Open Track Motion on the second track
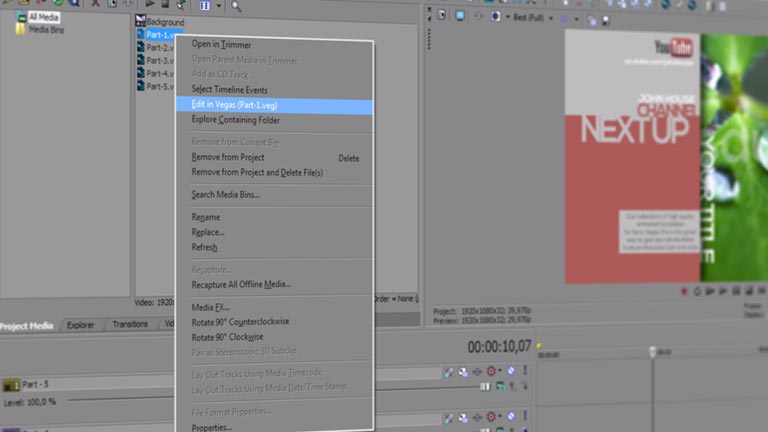 pyautogui.click(x=463, y=418)
